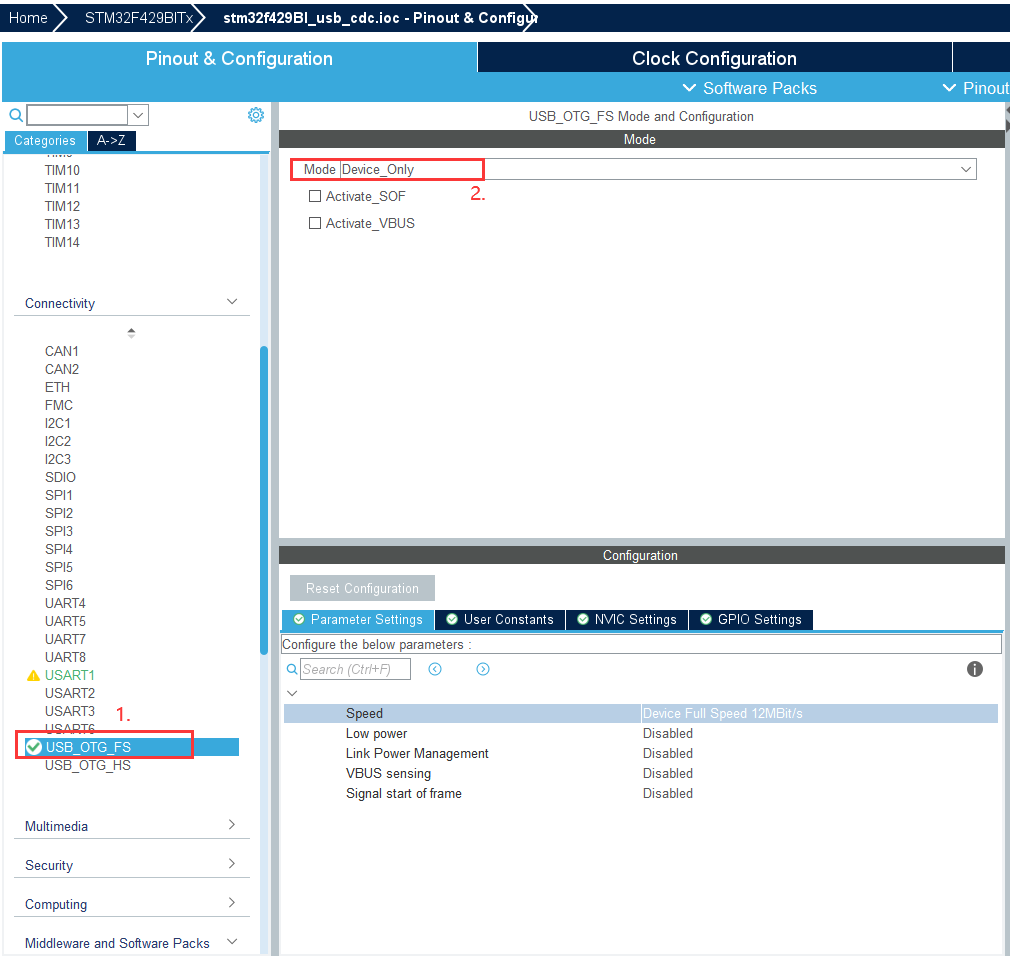
Task: Enable the Activate_SOF checkbox
Action: 315,196
